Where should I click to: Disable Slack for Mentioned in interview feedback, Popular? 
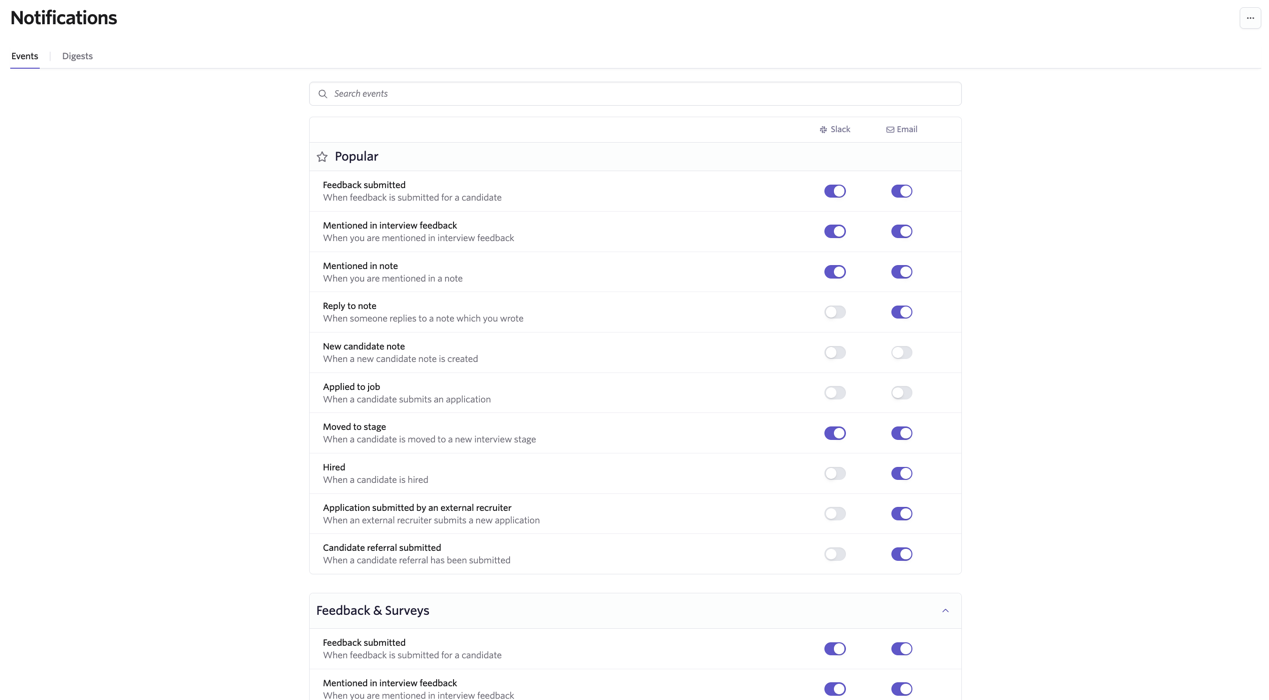(835, 231)
